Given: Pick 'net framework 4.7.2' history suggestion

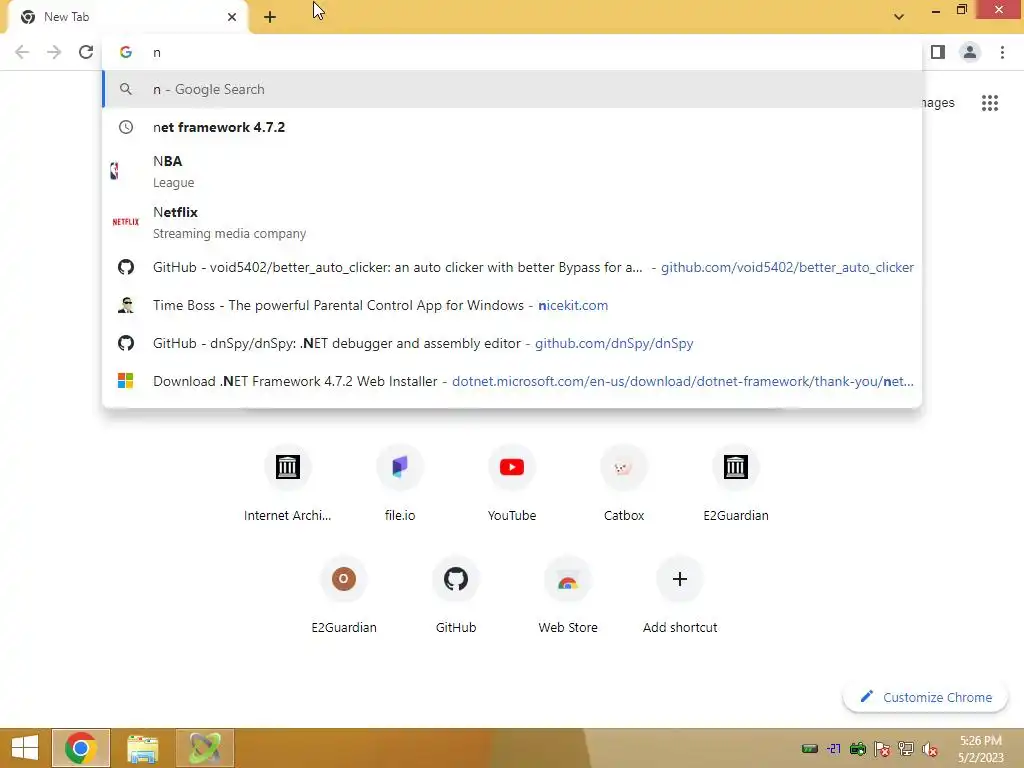Looking at the screenshot, I should [512, 127].
